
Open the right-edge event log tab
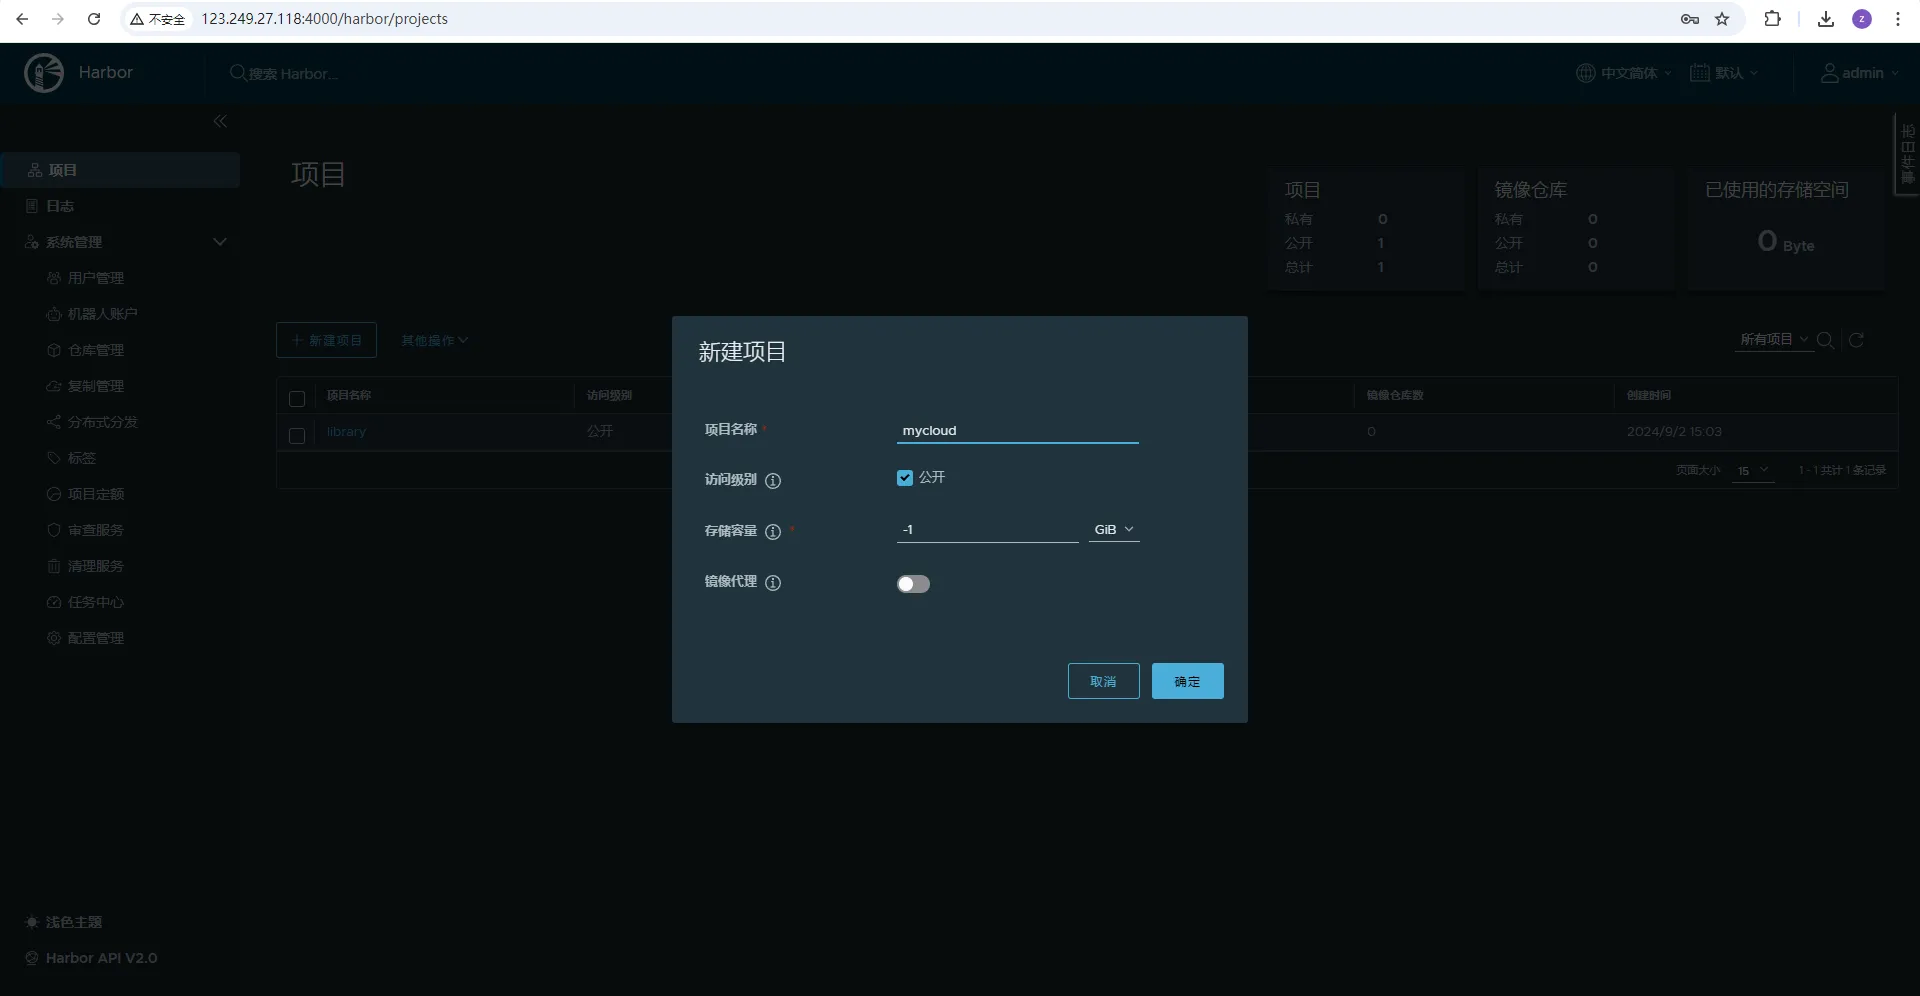(1908, 154)
